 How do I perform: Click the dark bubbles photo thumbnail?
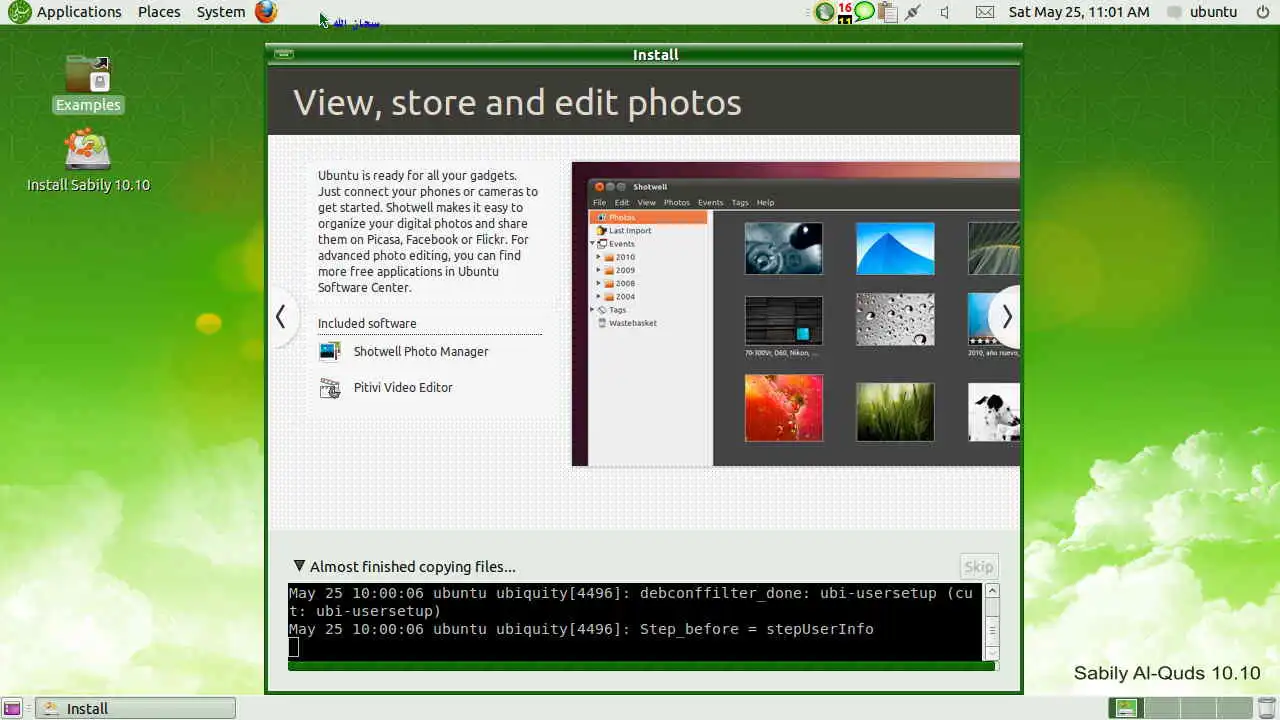(784, 248)
